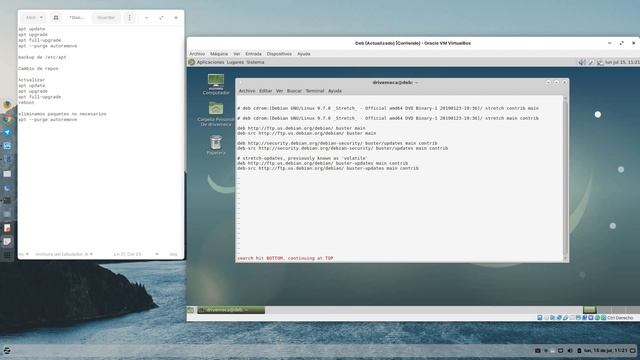640x360 pixels.
Task: Click new tab icon in text editor header
Action: (56, 18)
